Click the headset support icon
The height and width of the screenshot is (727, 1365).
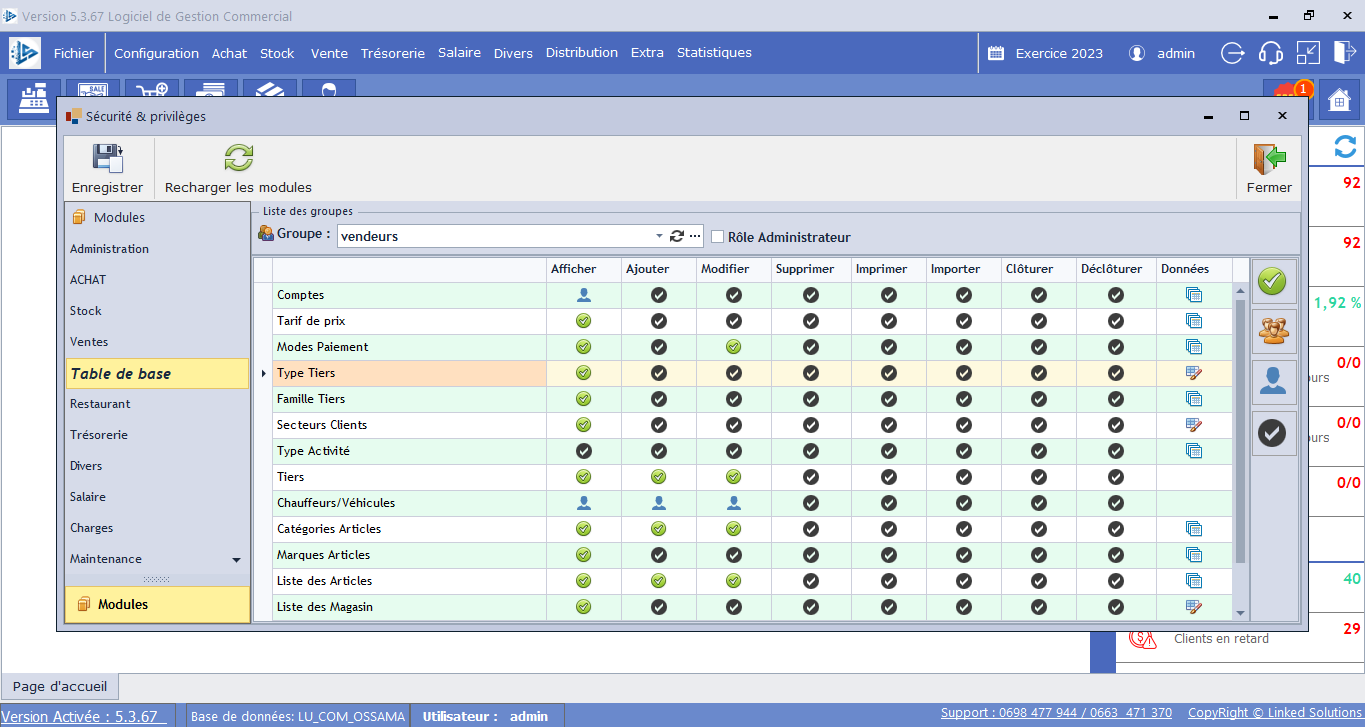(1270, 53)
